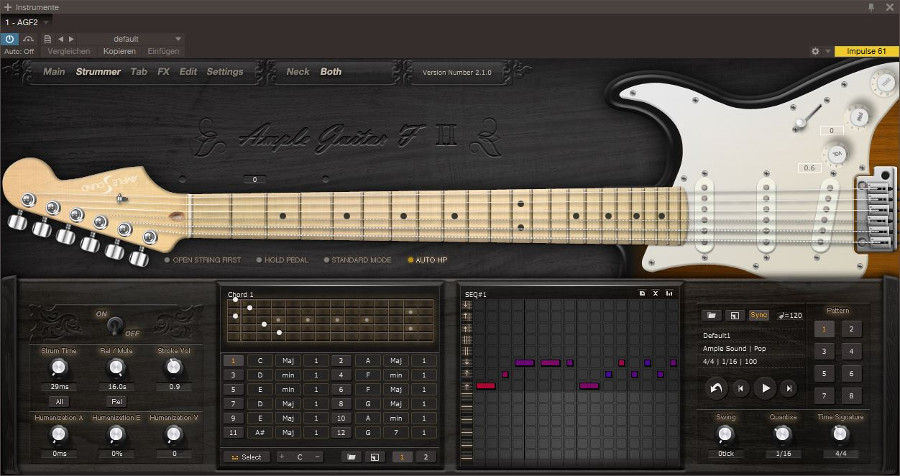Open the gear settings icon near Impulse 61
This screenshot has height=476, width=900.
[x=815, y=51]
